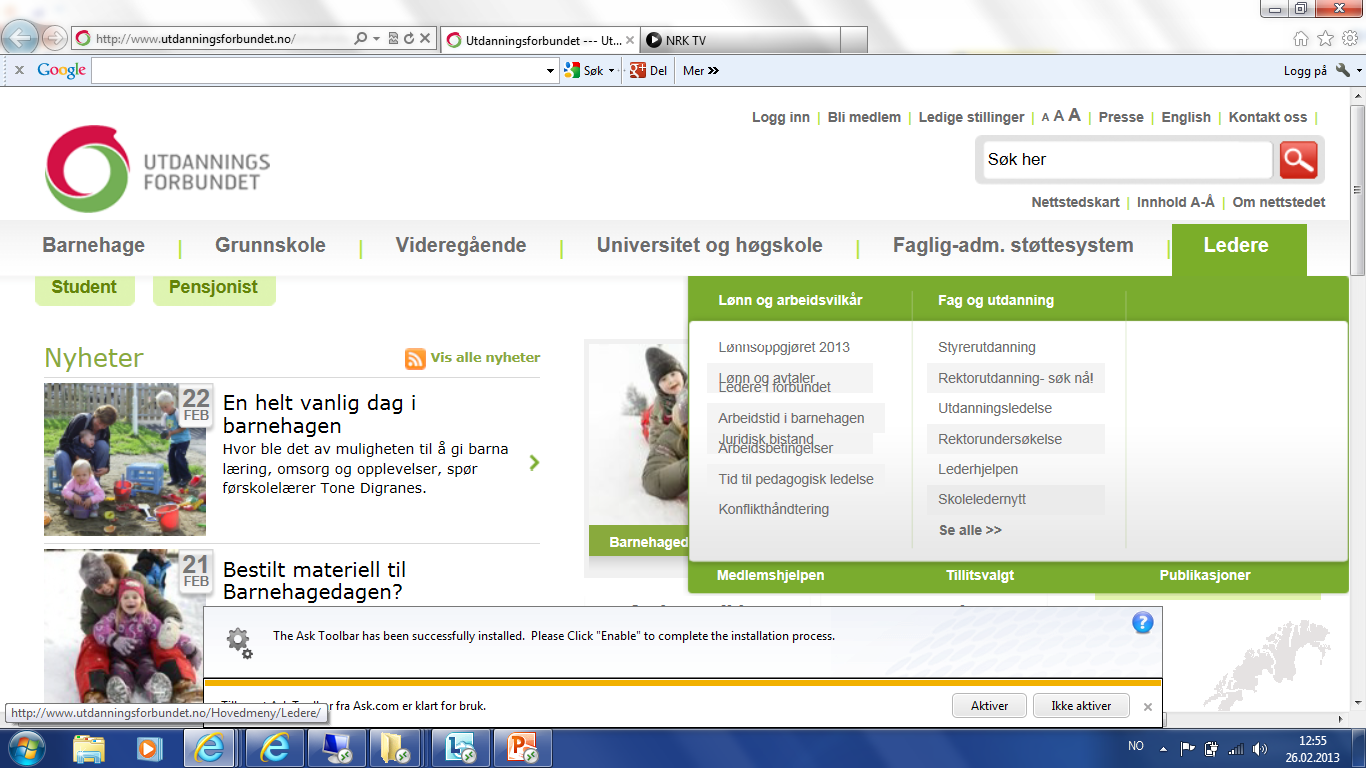The width and height of the screenshot is (1366, 768).
Task: Open the Favorites star icon
Action: point(1326,39)
